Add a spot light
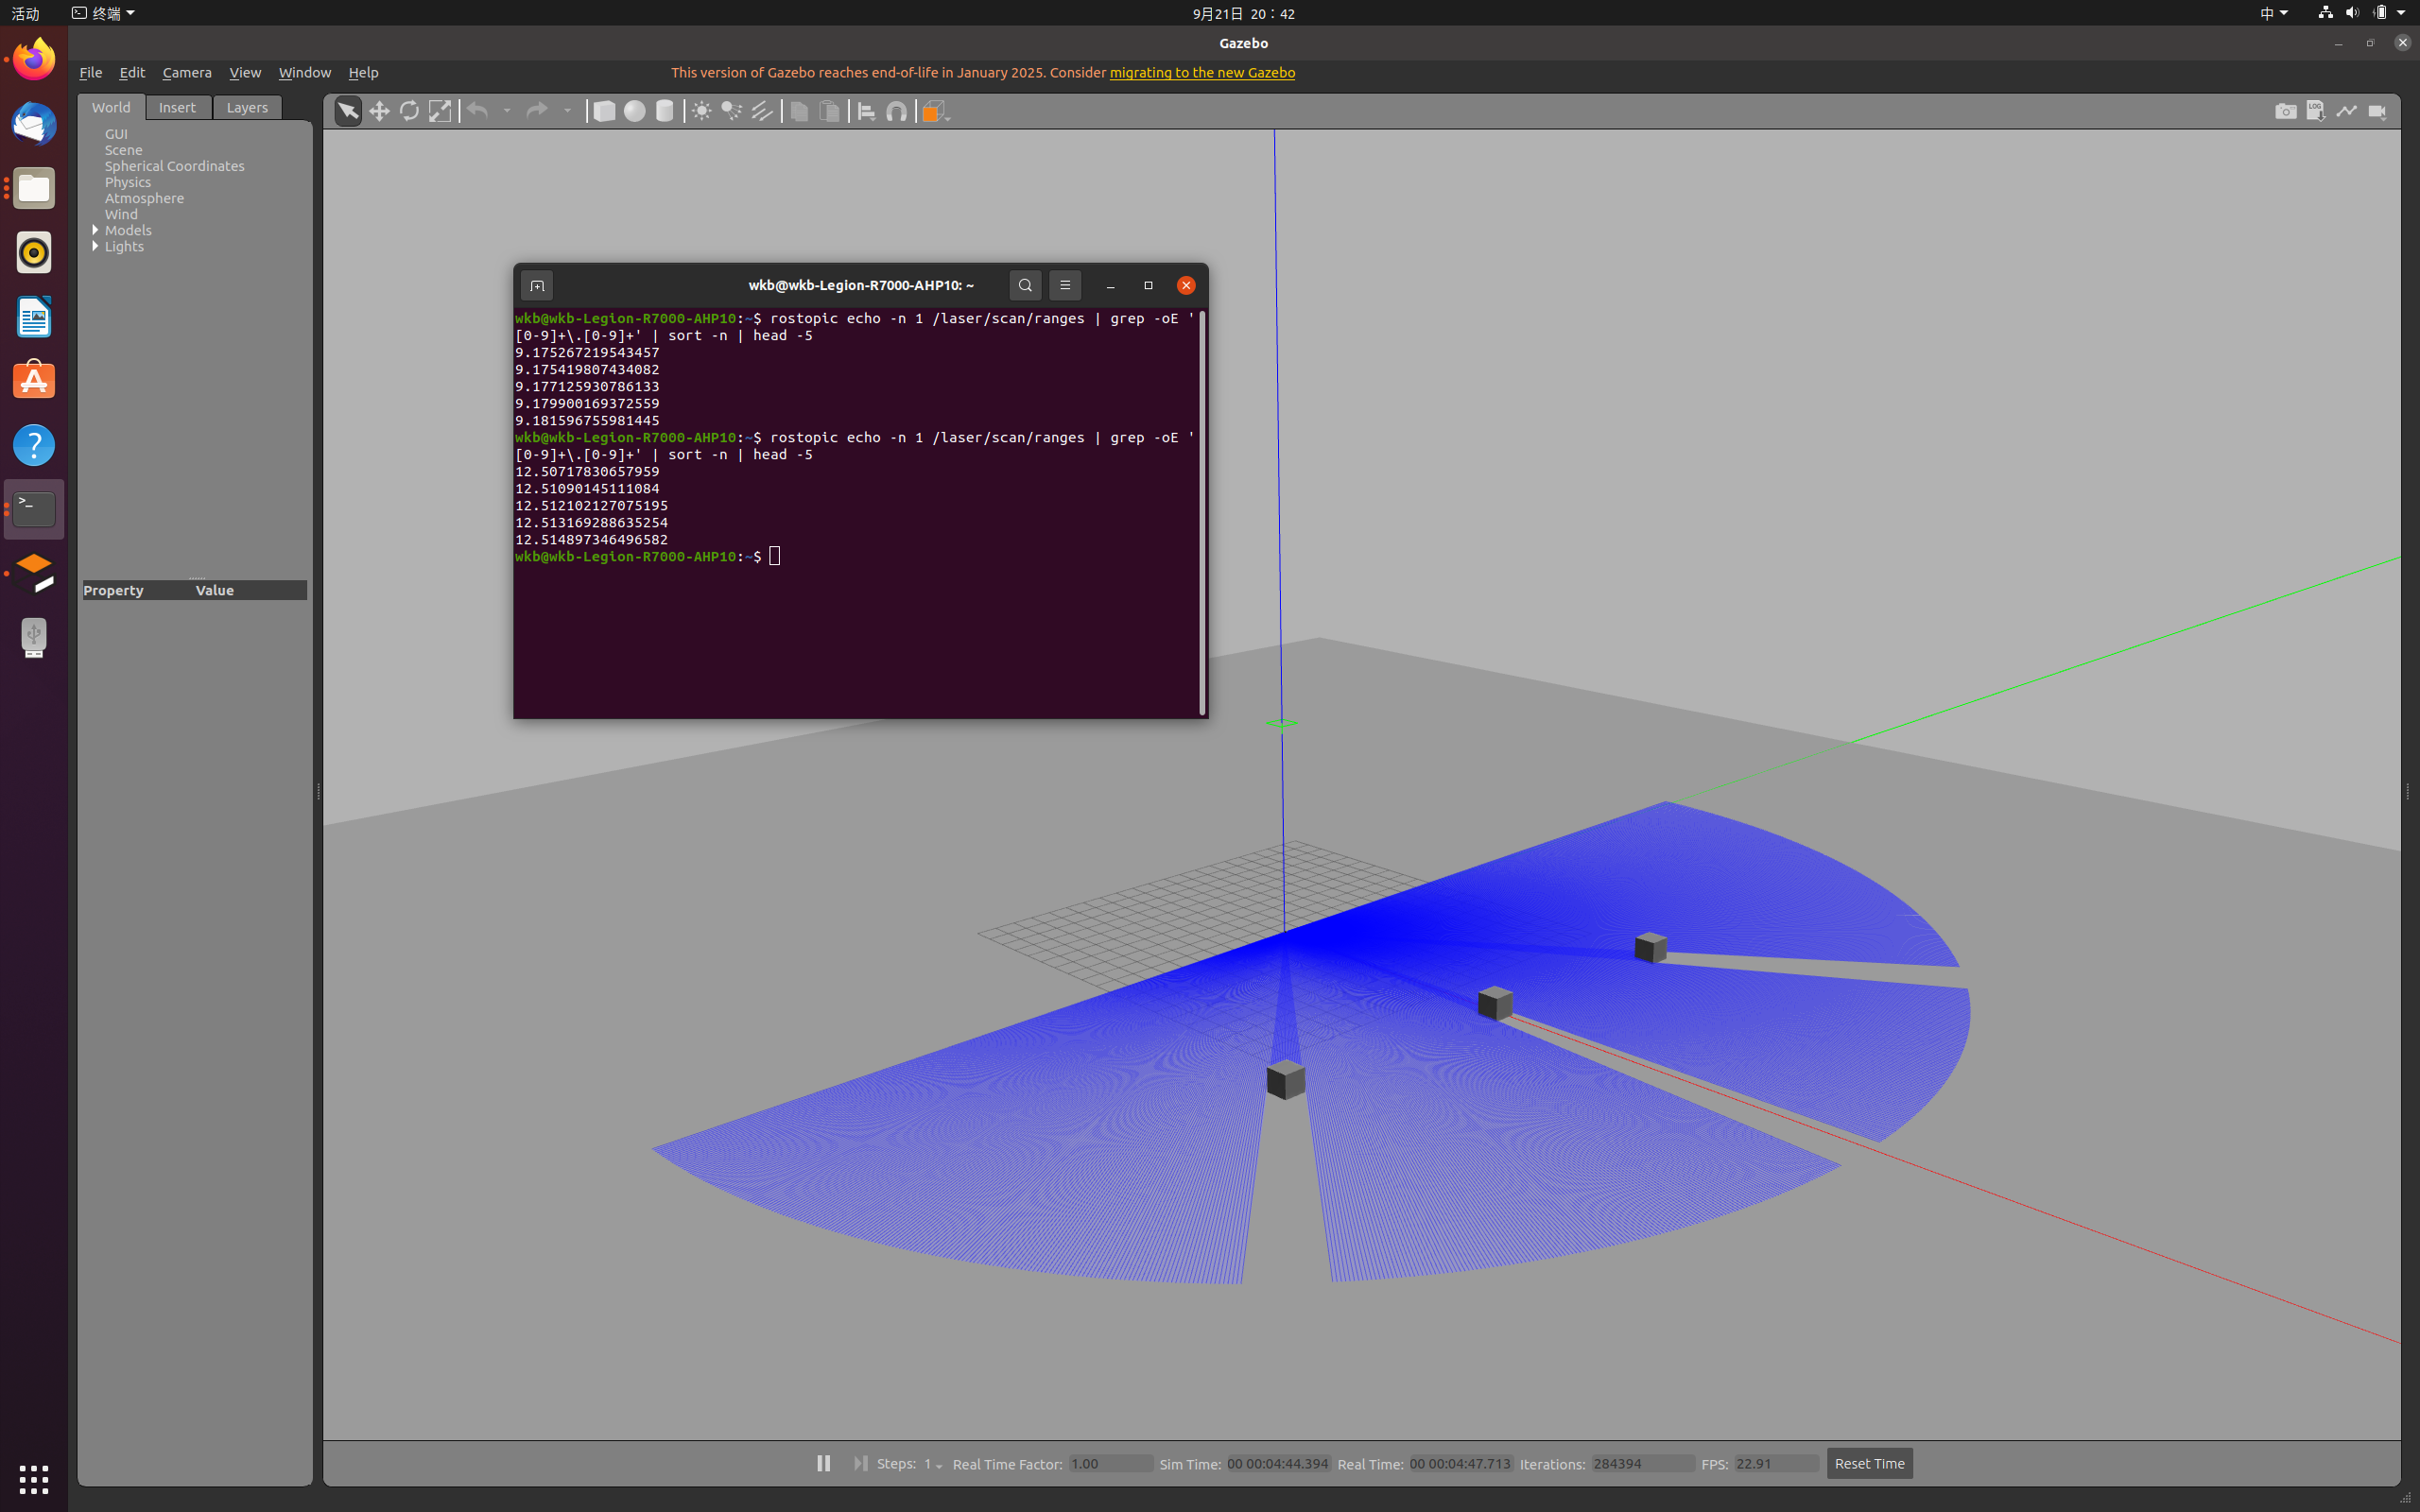The image size is (2420, 1512). (732, 111)
